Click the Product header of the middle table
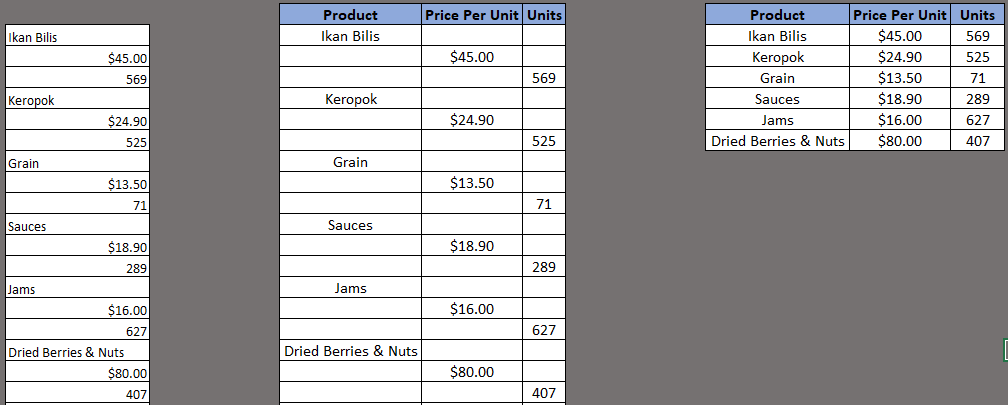Screen dimensions: 1008x405 coord(350,14)
